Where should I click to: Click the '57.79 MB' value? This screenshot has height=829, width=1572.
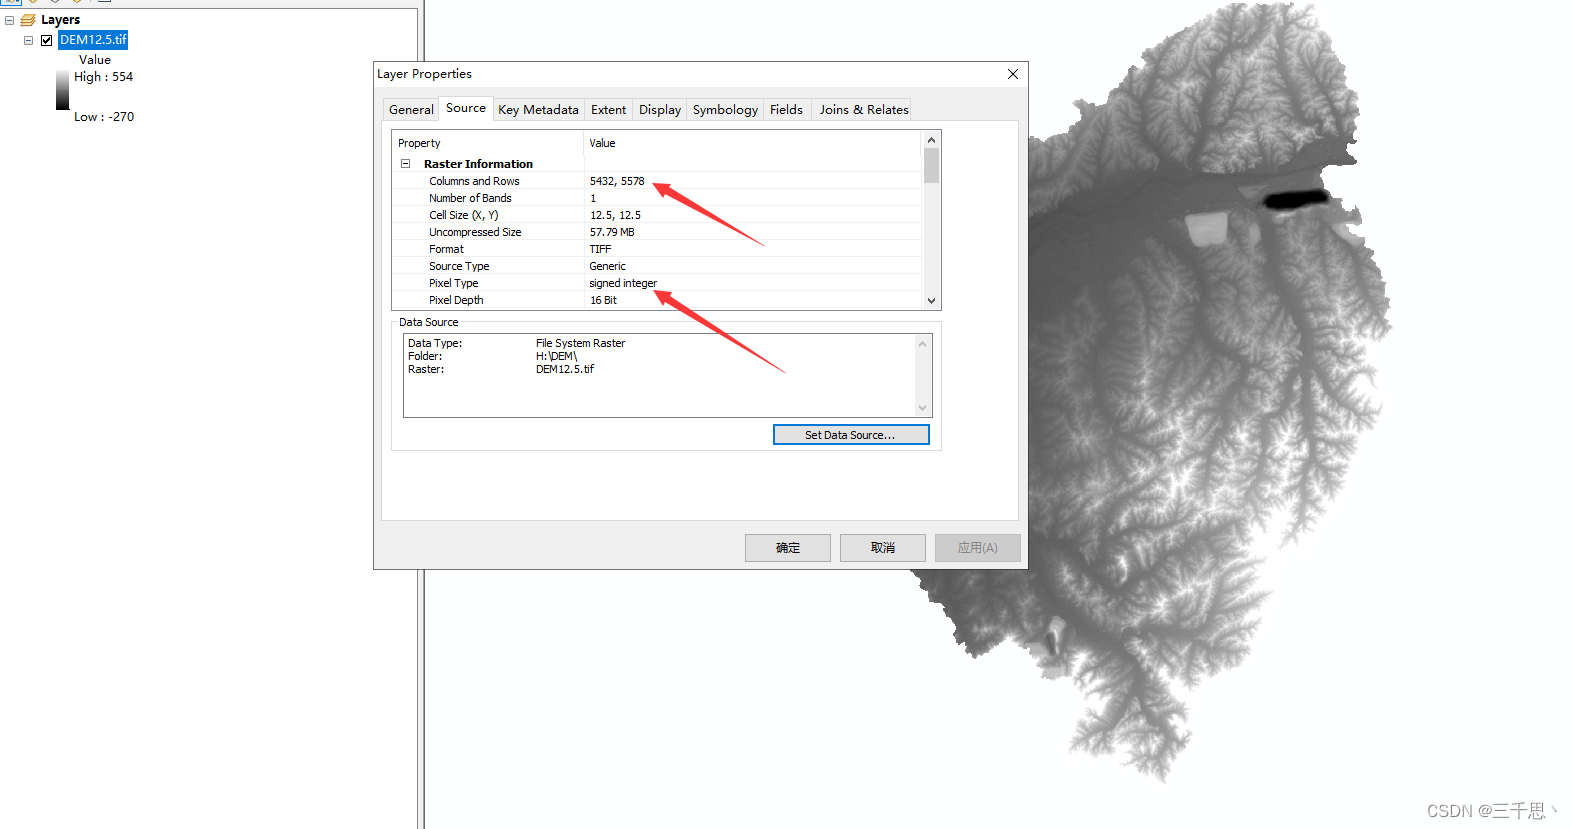[x=612, y=232]
